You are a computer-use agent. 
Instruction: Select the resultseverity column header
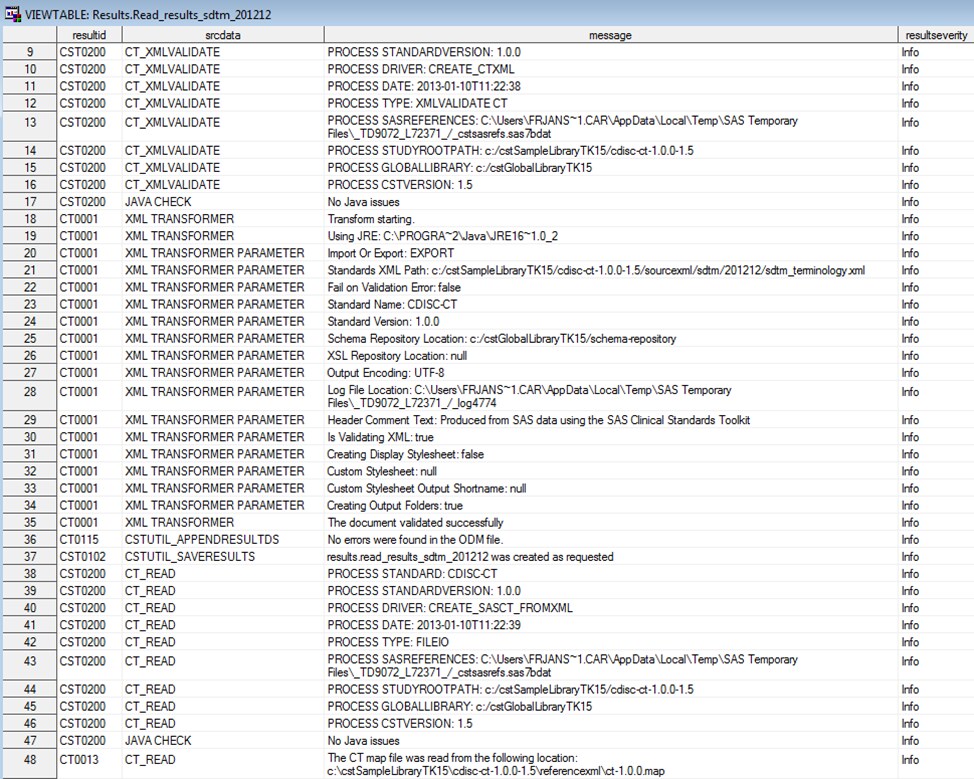click(x=934, y=34)
